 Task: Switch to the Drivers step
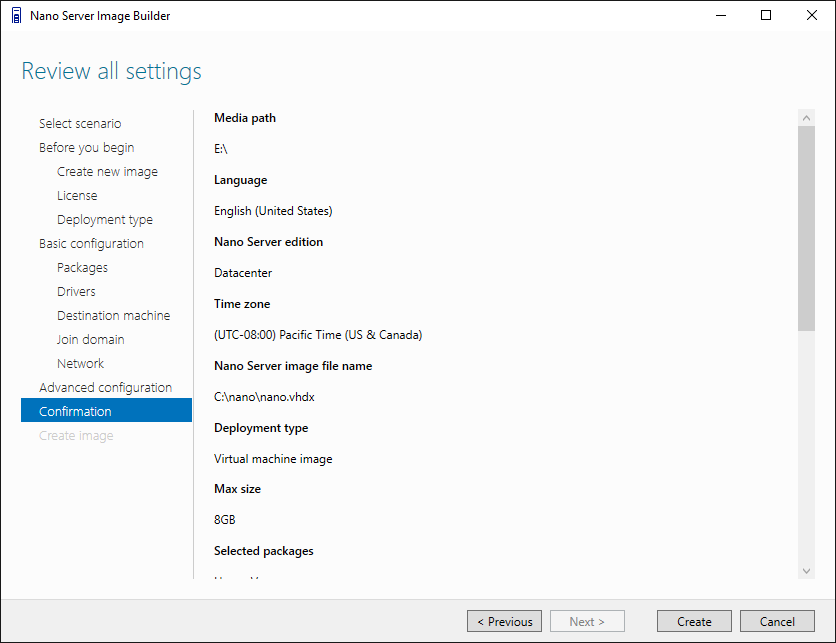76,292
